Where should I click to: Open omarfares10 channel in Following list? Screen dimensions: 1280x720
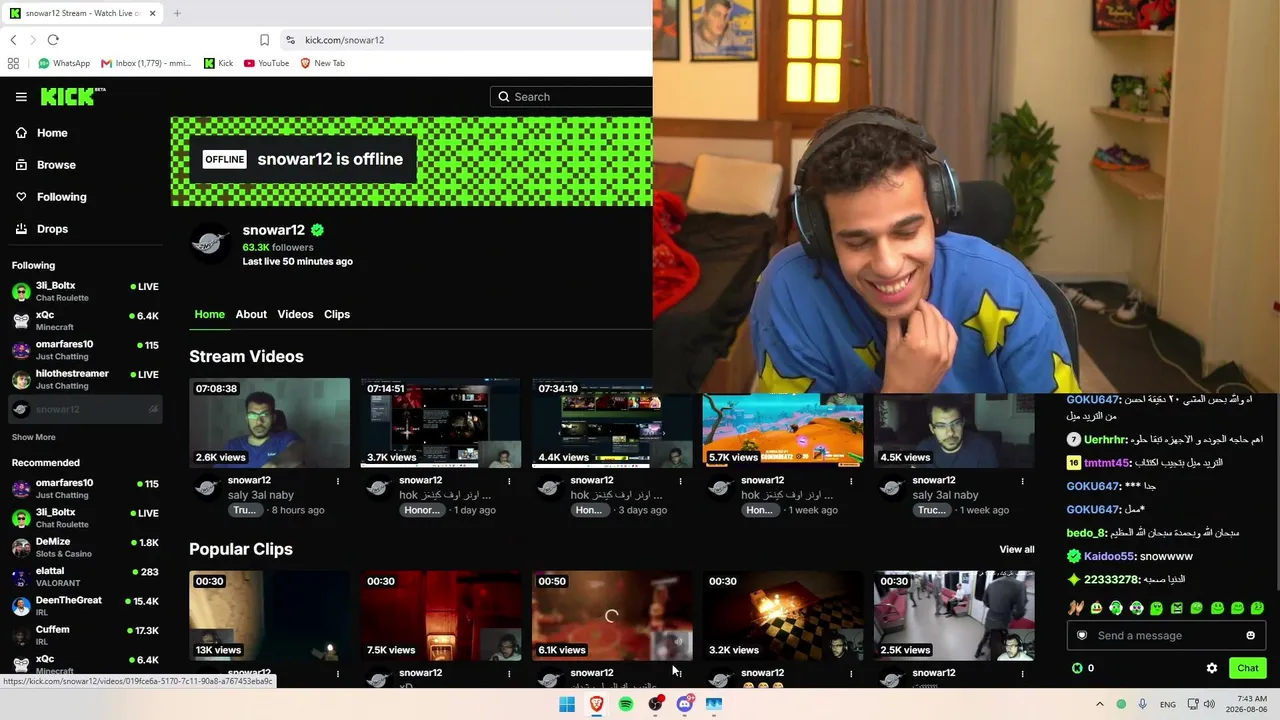click(85, 350)
